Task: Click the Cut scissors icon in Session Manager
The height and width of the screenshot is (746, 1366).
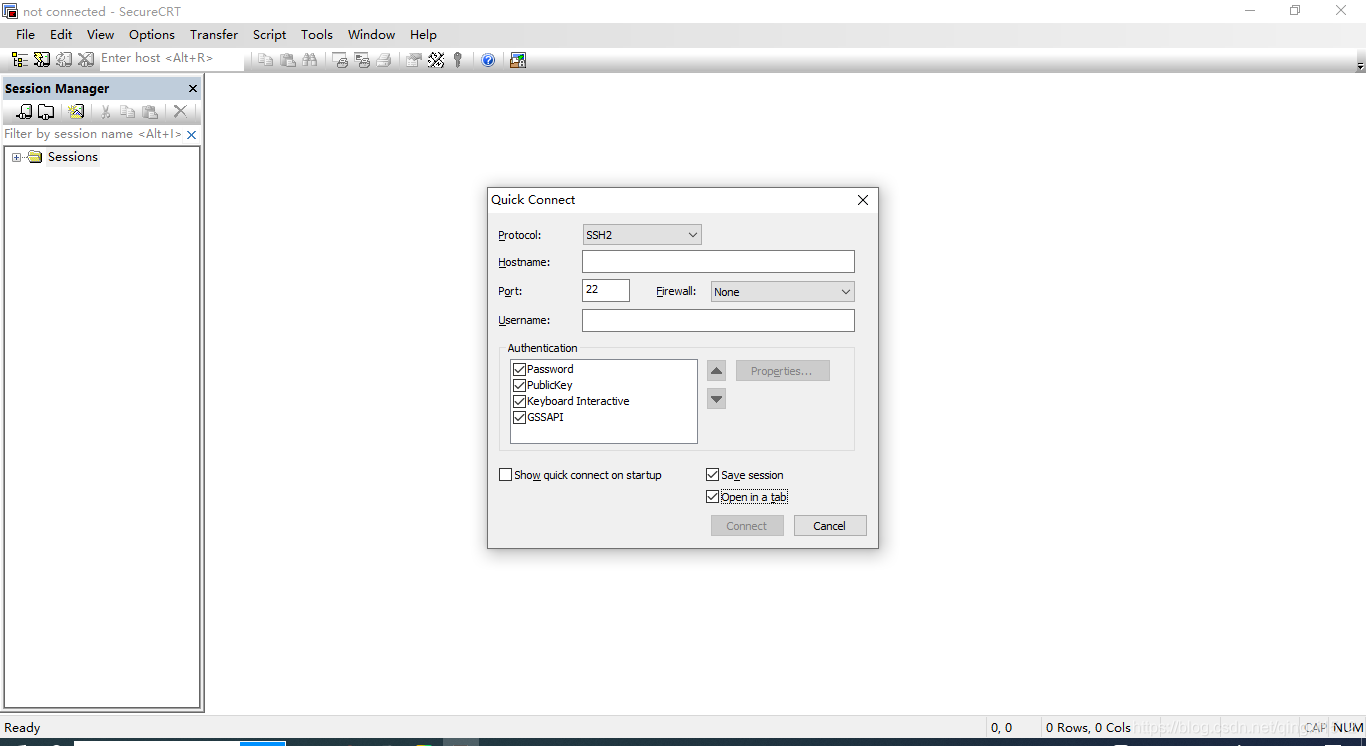Action: (x=105, y=112)
